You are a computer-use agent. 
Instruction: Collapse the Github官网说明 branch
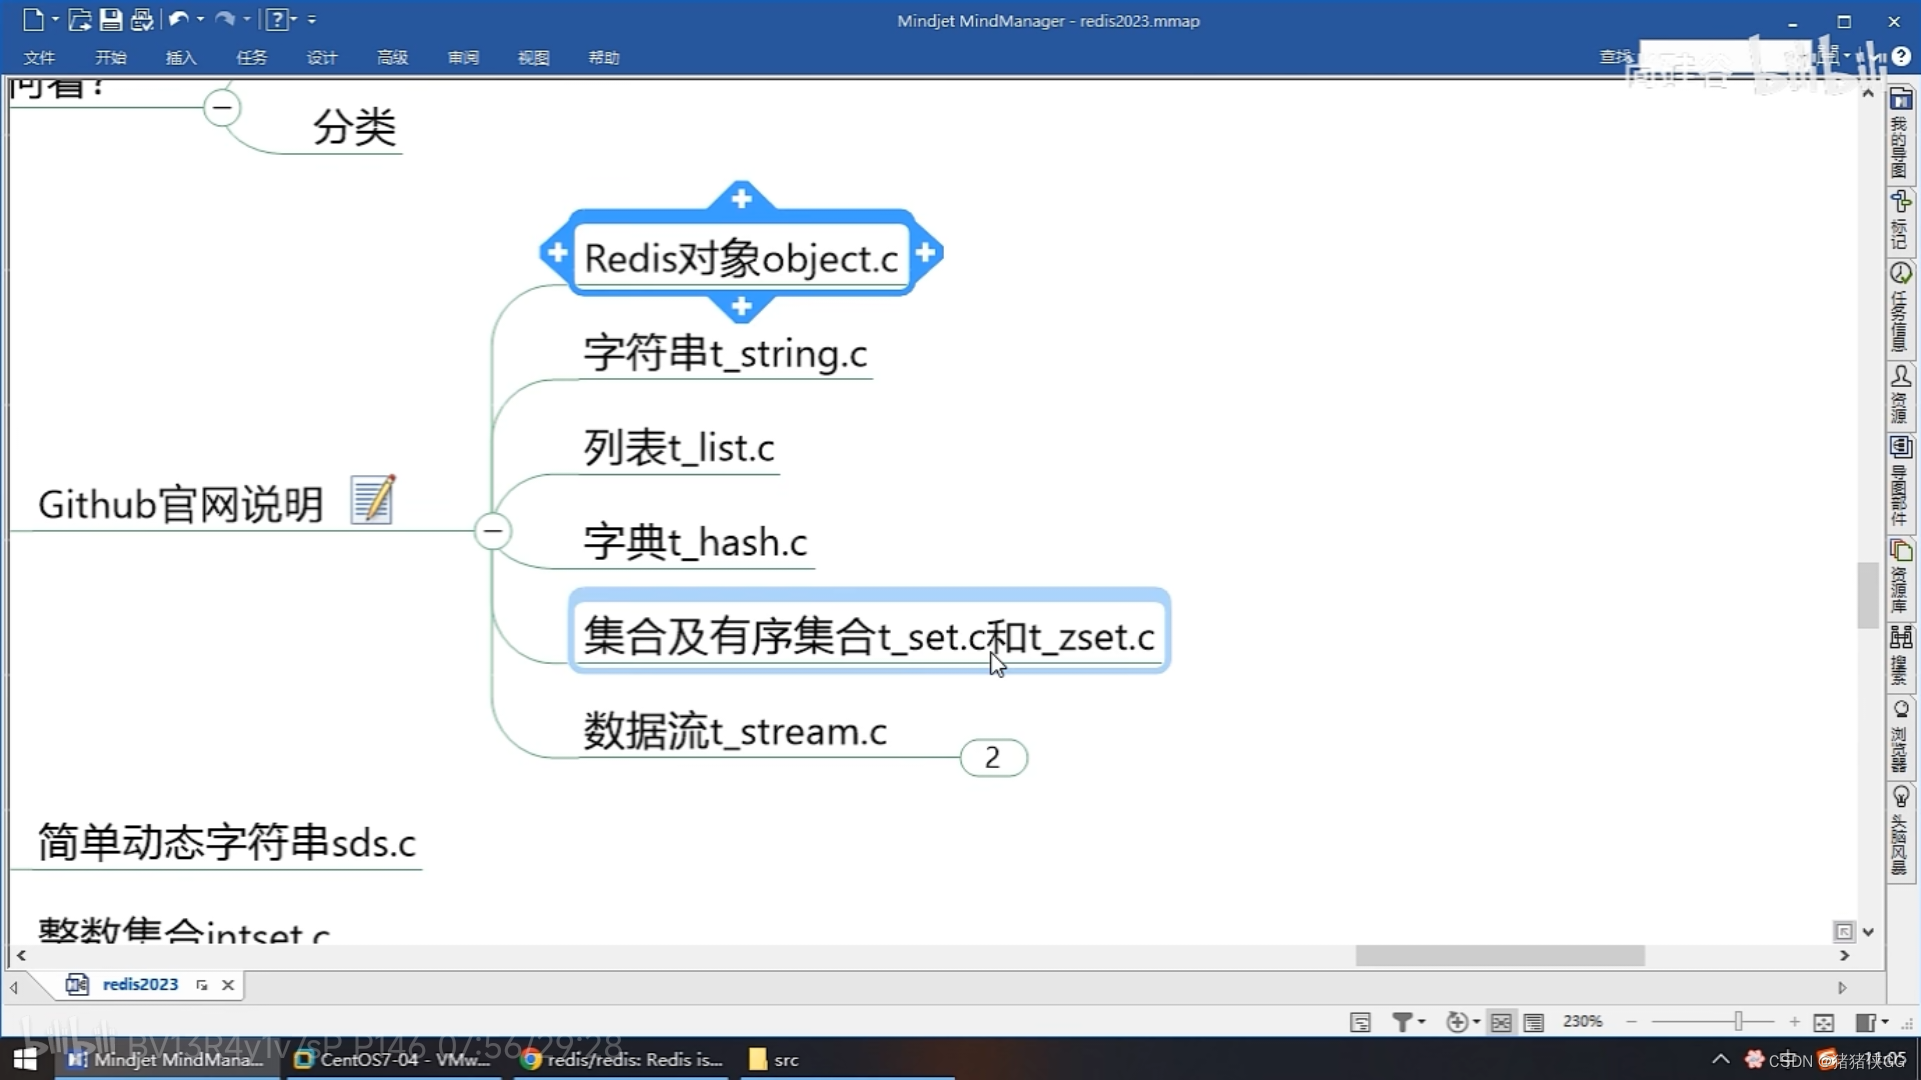click(x=493, y=531)
